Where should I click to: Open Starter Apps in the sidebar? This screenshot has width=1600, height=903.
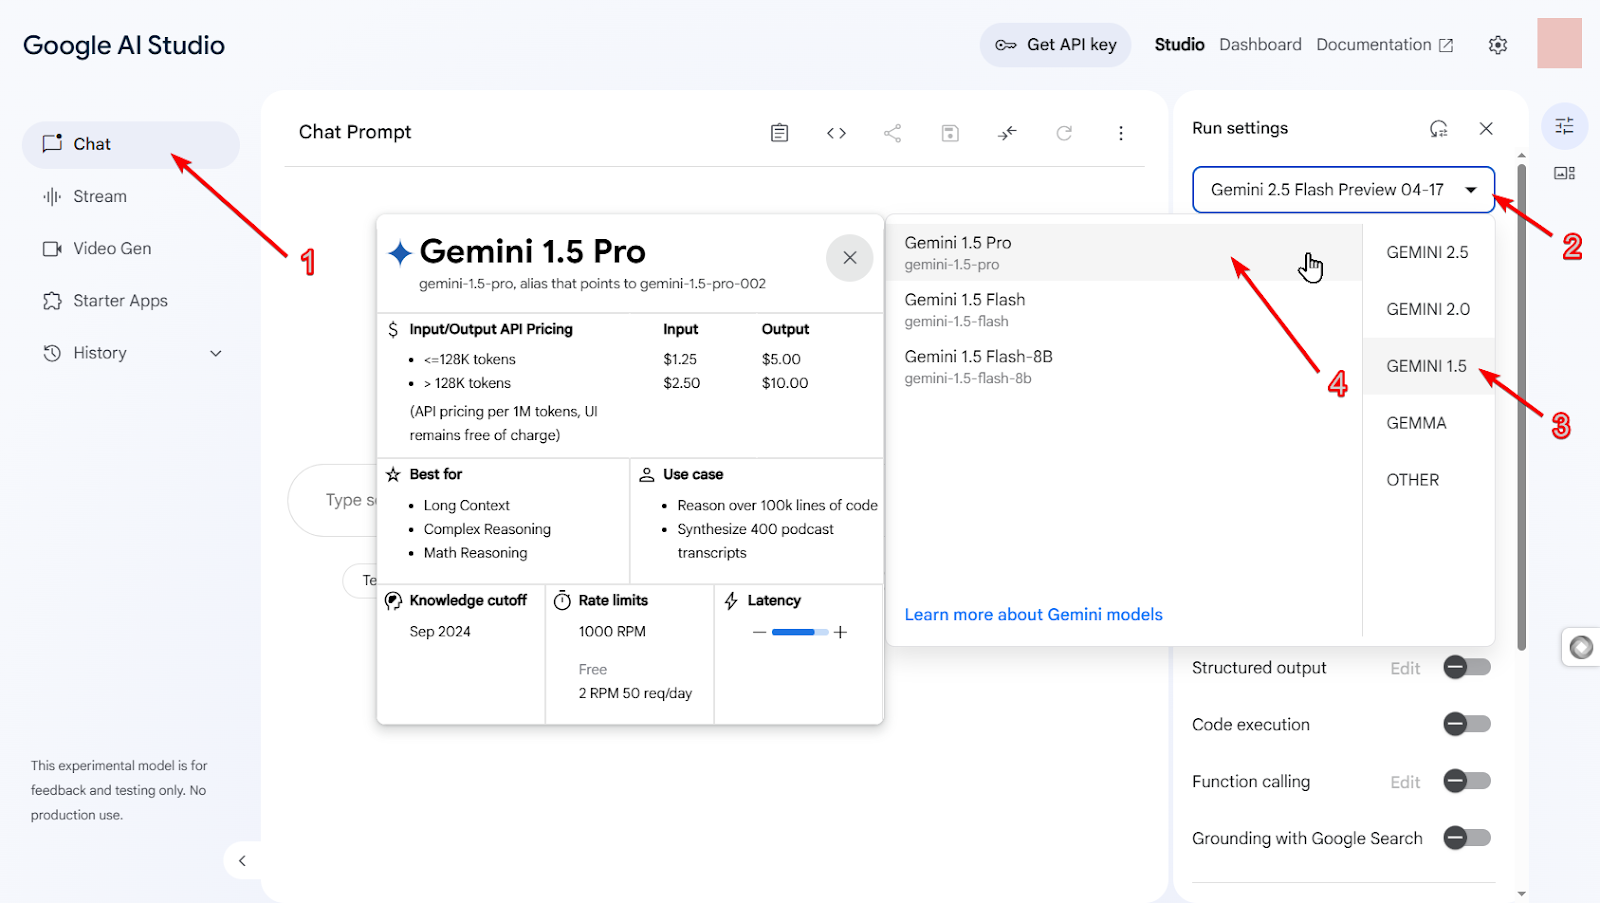(x=131, y=301)
